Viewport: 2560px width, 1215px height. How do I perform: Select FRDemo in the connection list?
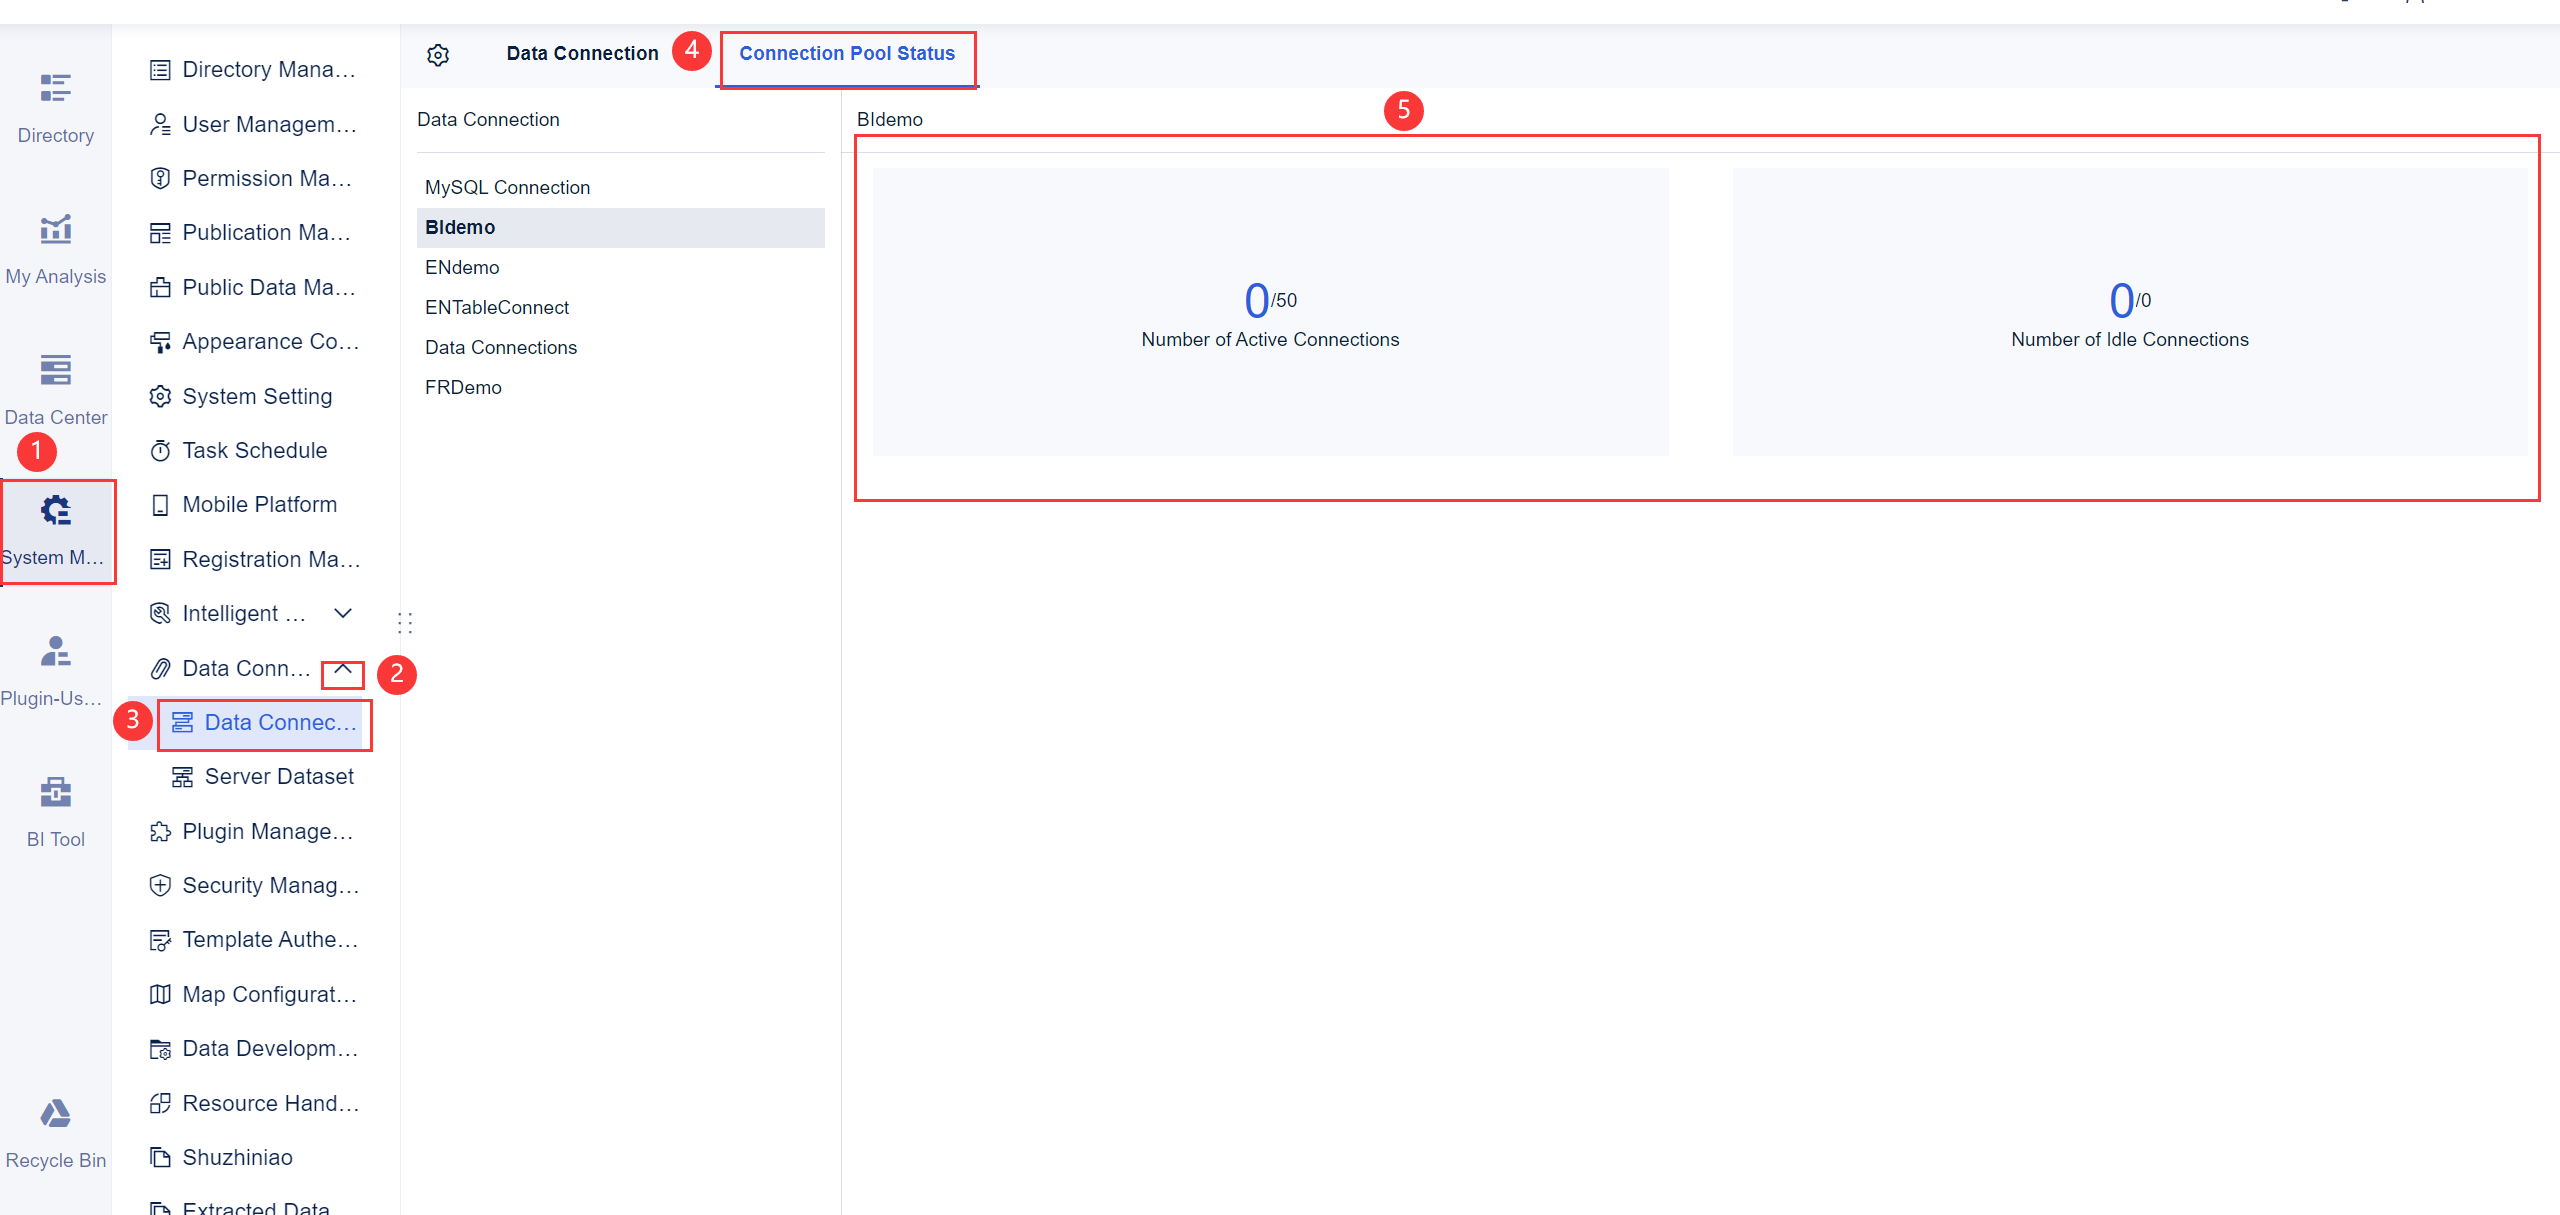pos(463,387)
